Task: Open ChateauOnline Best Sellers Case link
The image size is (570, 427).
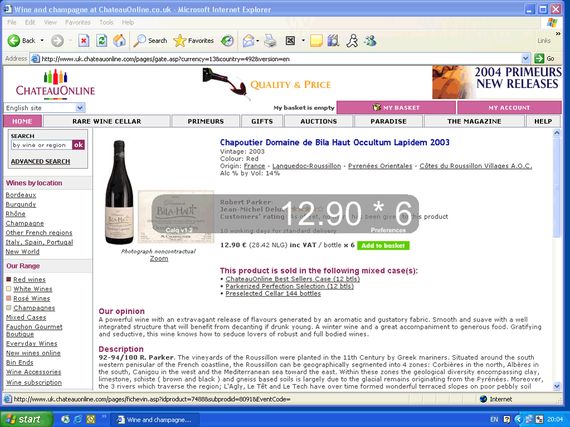Action: [x=293, y=279]
